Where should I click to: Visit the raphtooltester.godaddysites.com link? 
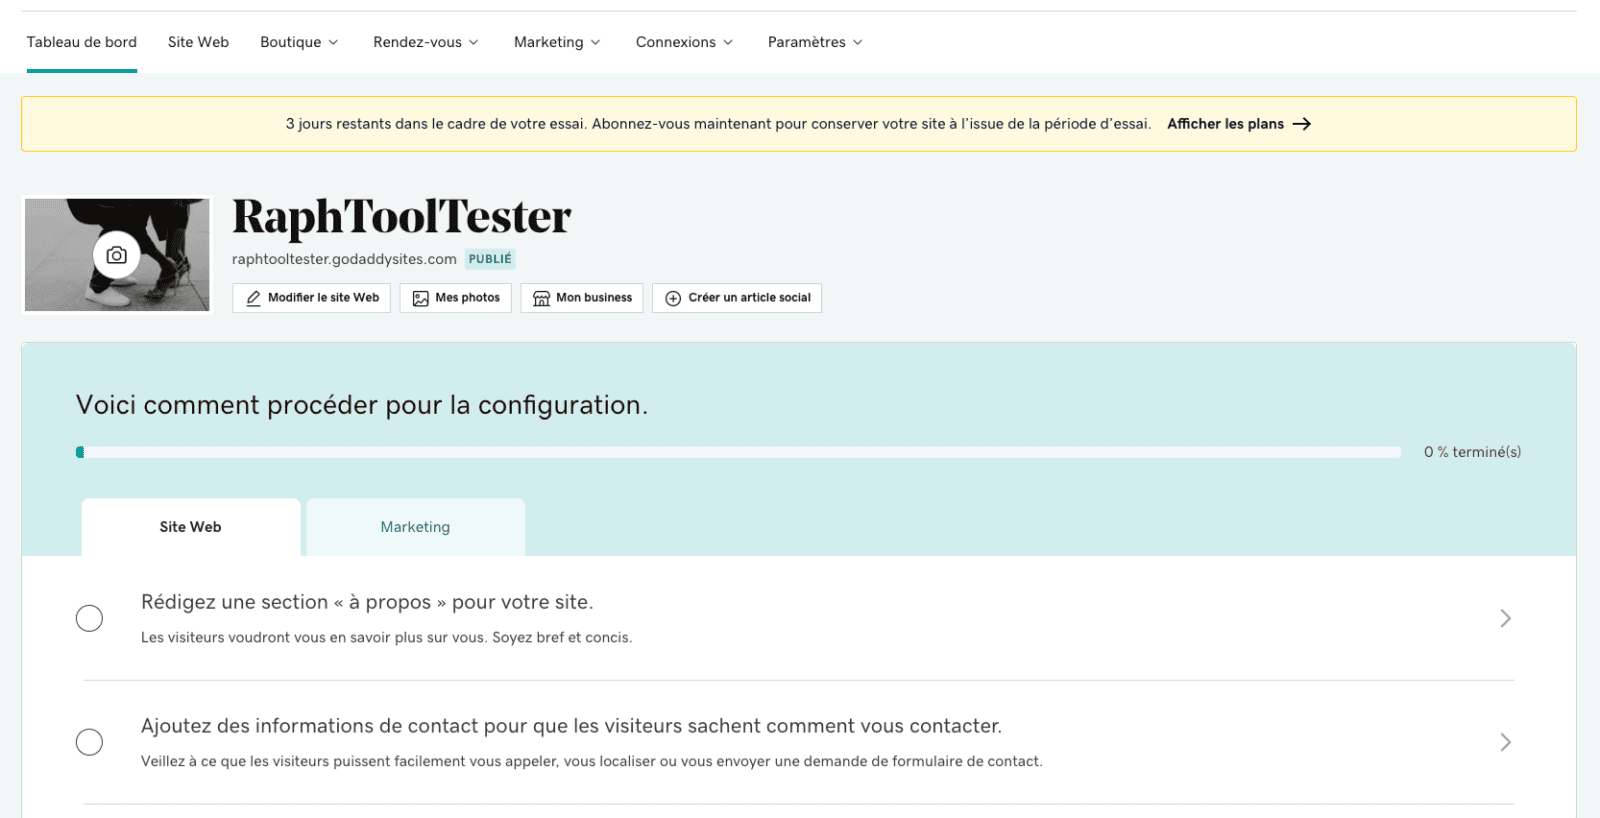click(x=344, y=259)
